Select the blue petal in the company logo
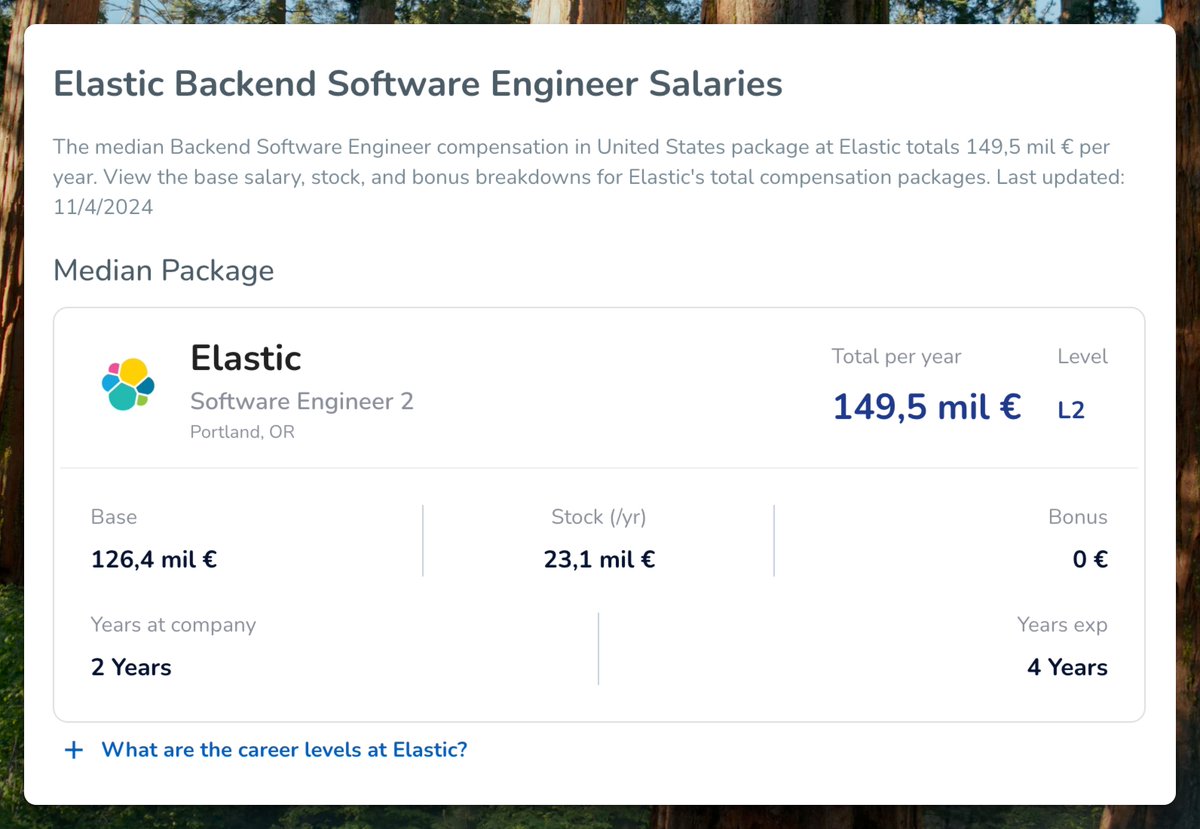 click(109, 383)
